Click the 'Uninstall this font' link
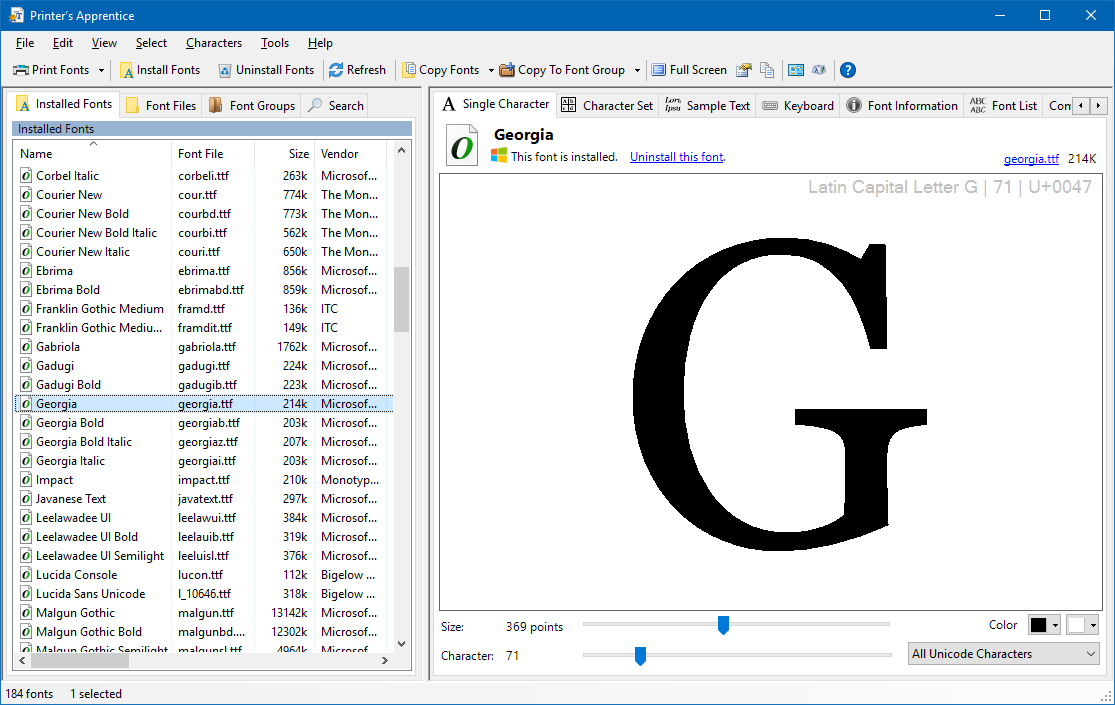 [676, 157]
